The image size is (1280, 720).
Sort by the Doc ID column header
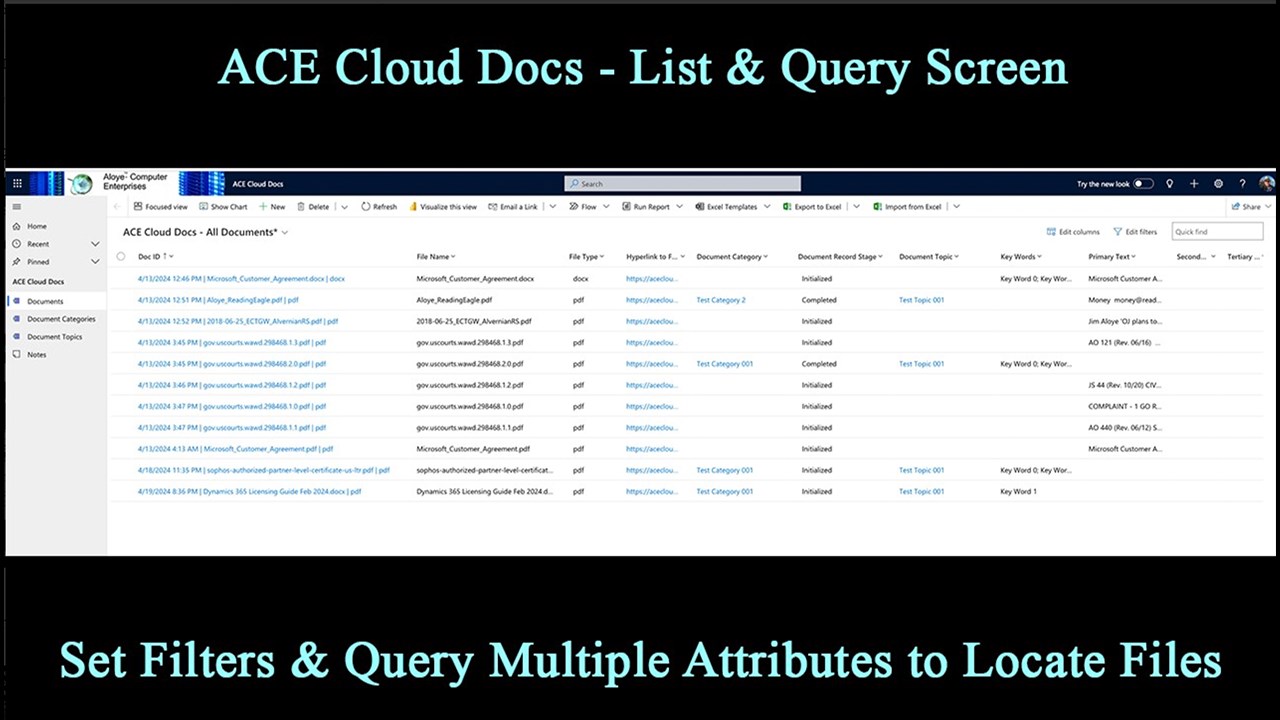pyautogui.click(x=155, y=257)
